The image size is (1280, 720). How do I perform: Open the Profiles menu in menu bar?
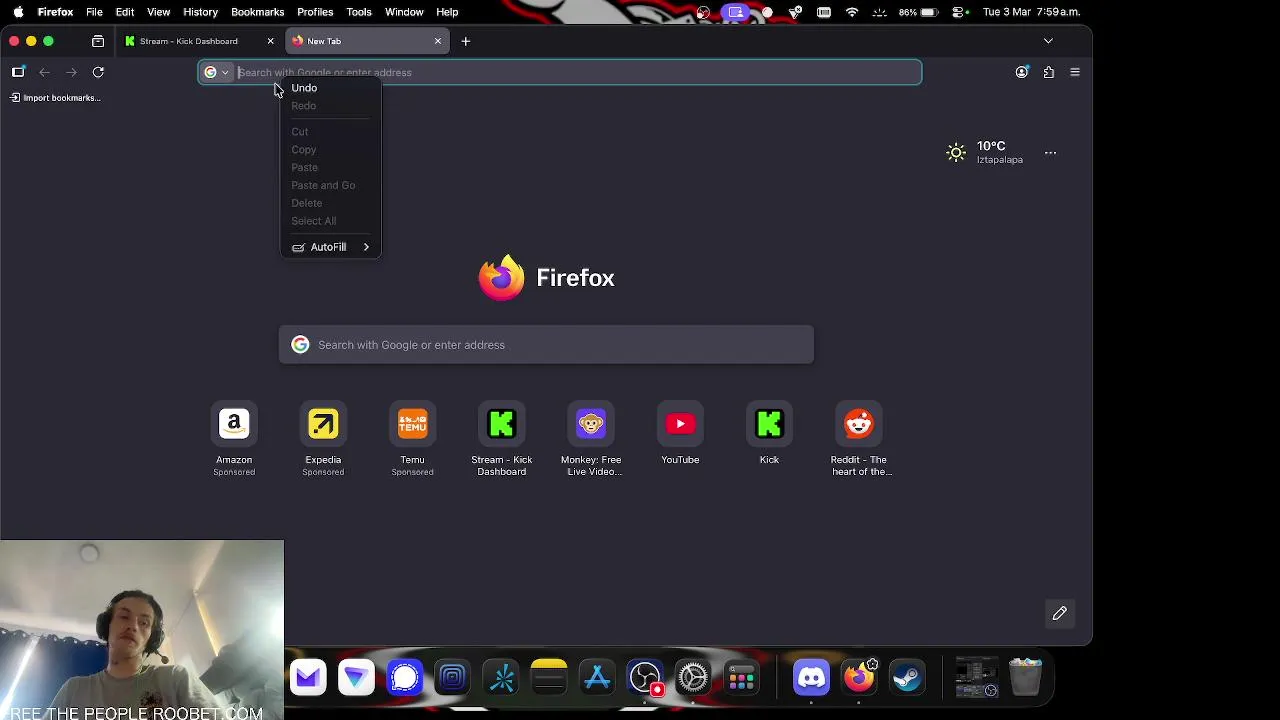coord(315,12)
